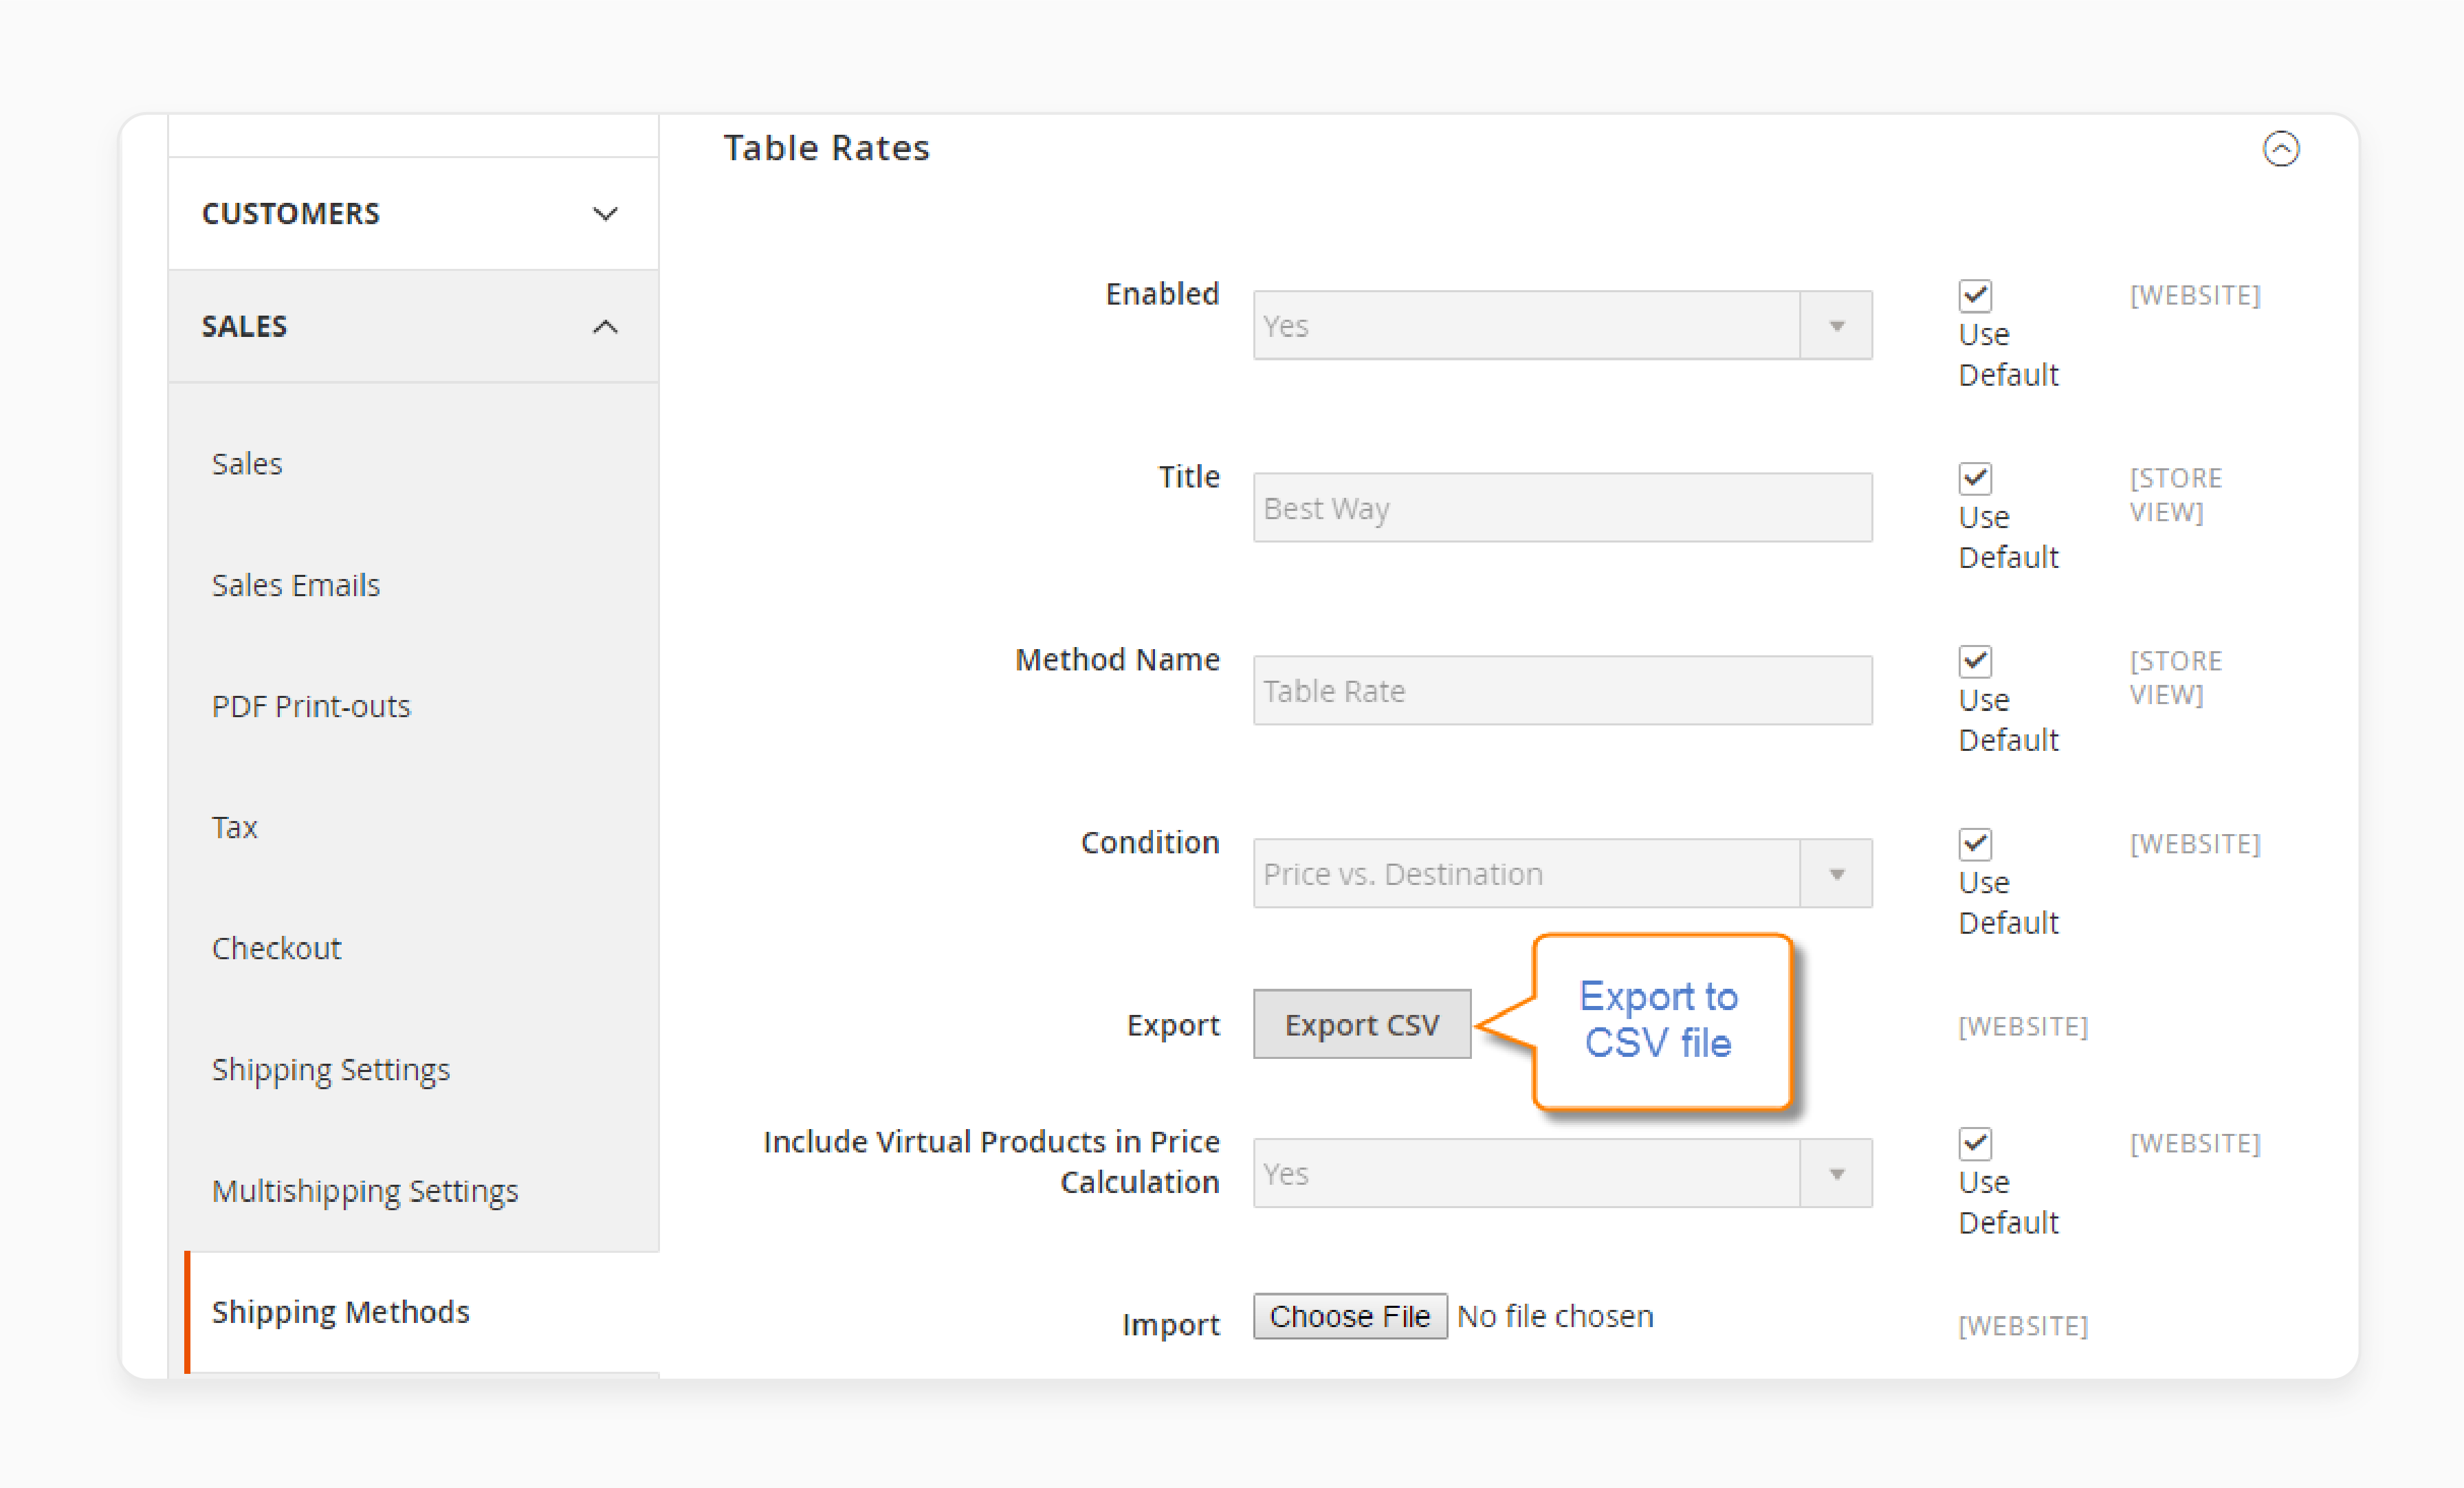Click the 'Include Virtual Products in Price Calculation' label

point(991,1162)
